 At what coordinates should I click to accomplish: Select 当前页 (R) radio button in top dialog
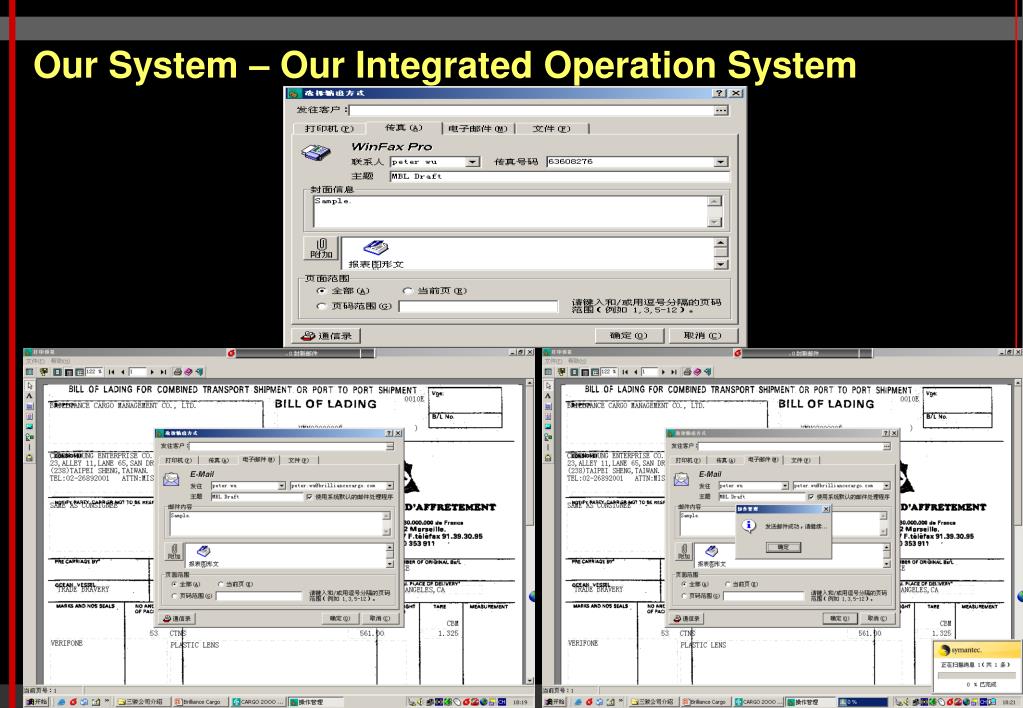point(407,291)
